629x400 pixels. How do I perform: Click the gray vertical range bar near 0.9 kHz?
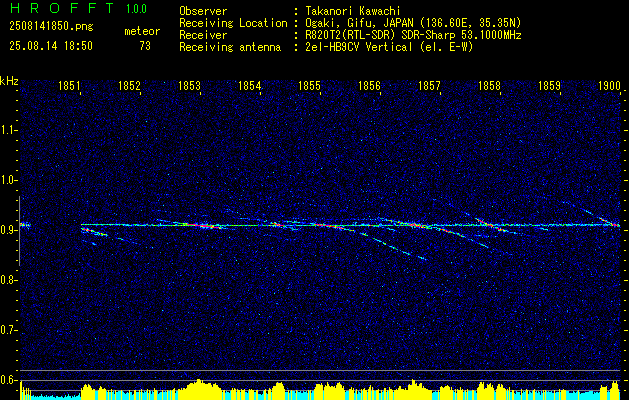(x=19, y=231)
